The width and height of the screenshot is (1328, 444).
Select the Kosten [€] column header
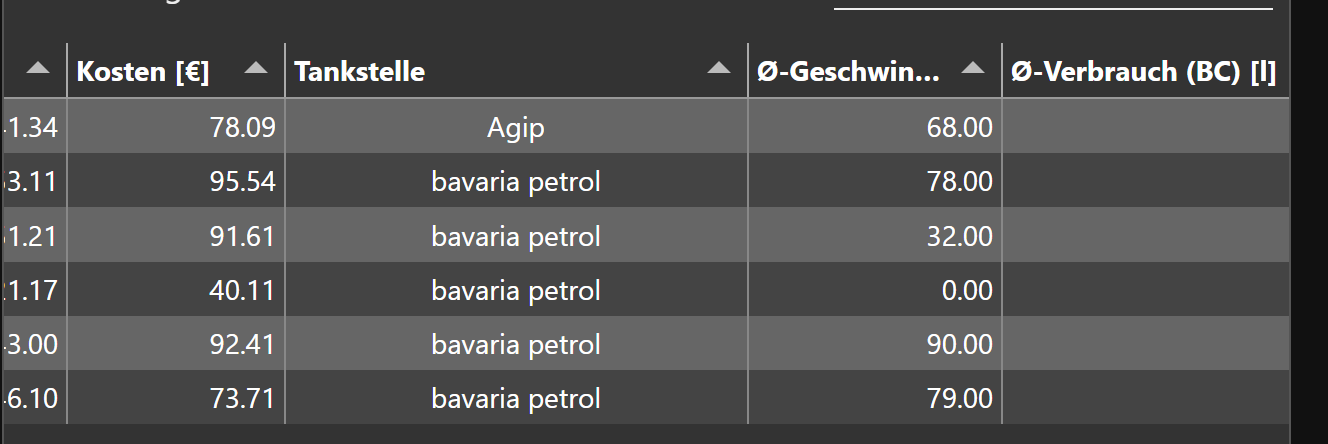(143, 72)
